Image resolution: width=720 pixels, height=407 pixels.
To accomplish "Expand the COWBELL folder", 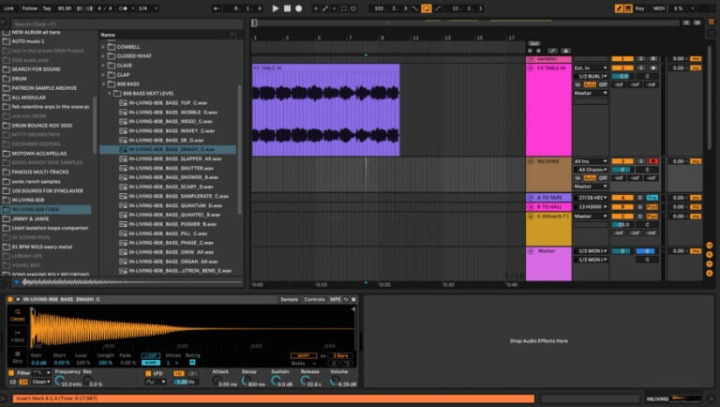I will 103,47.
